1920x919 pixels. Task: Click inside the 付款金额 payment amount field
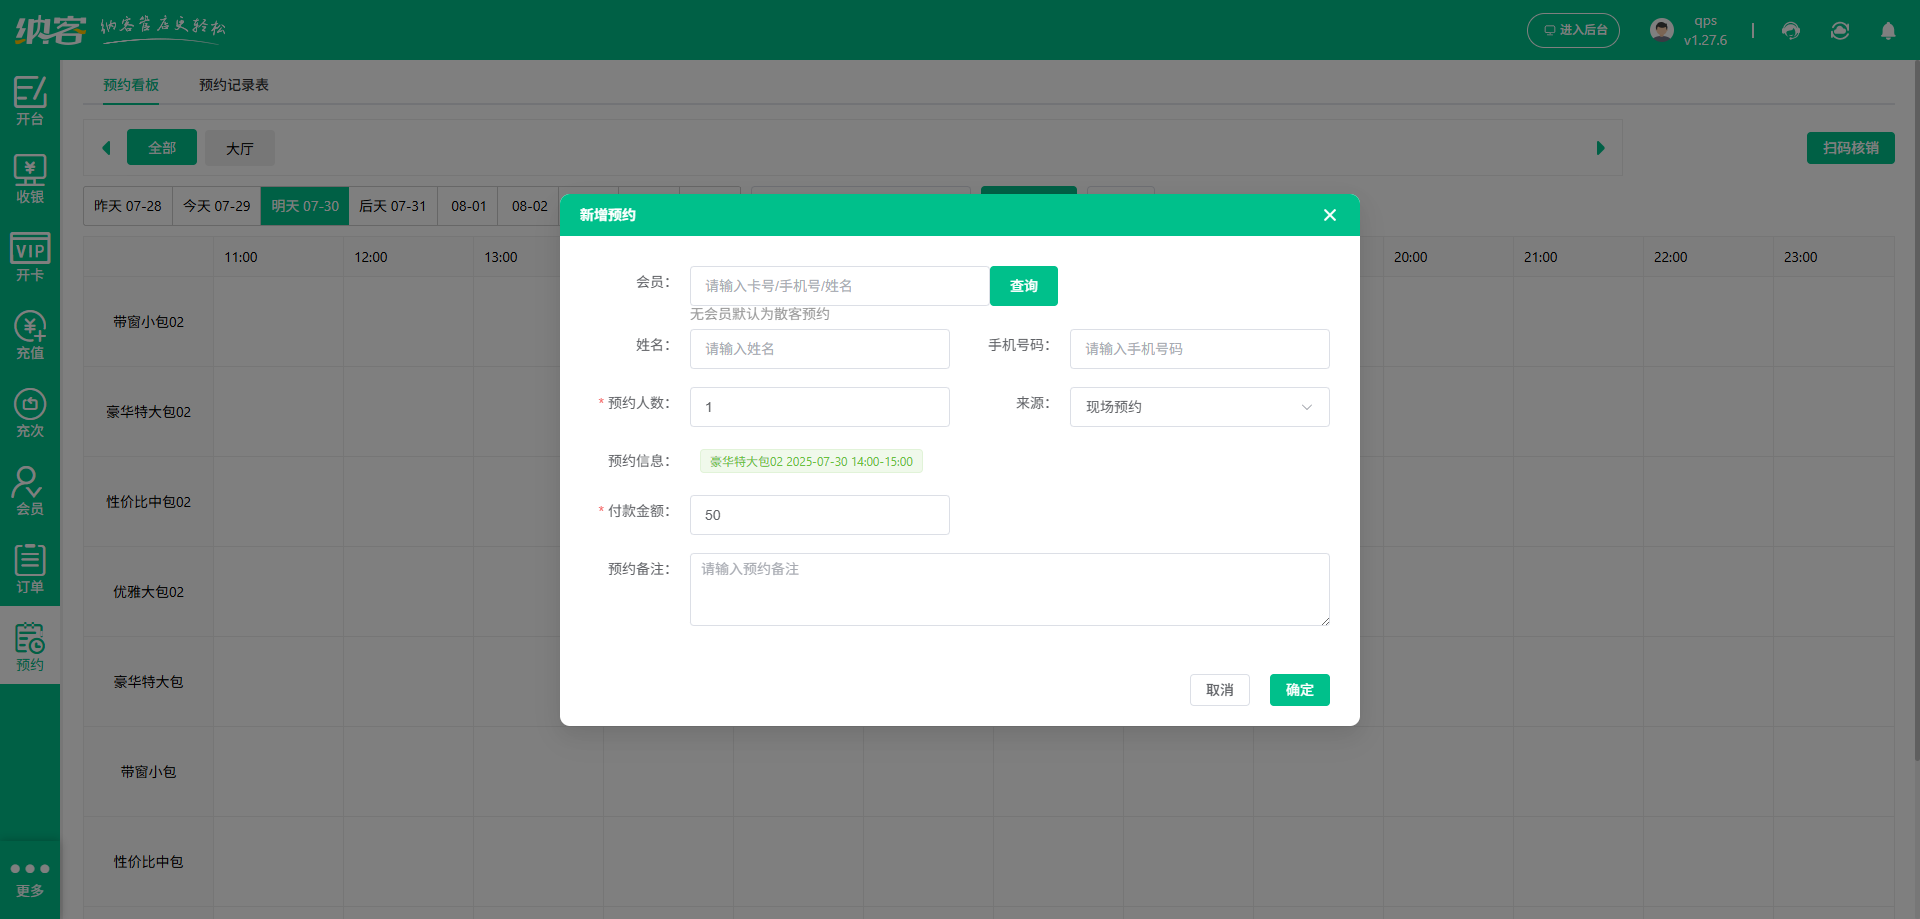(819, 515)
